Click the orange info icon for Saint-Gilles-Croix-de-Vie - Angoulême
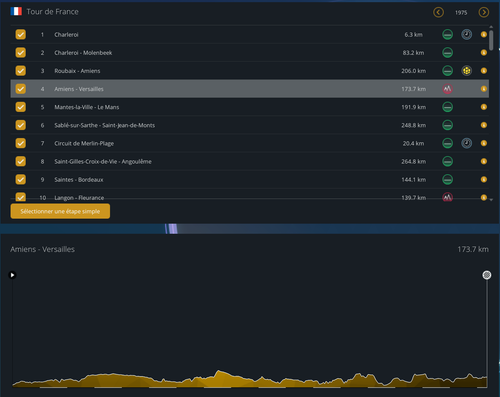The height and width of the screenshot is (397, 500). point(484,161)
